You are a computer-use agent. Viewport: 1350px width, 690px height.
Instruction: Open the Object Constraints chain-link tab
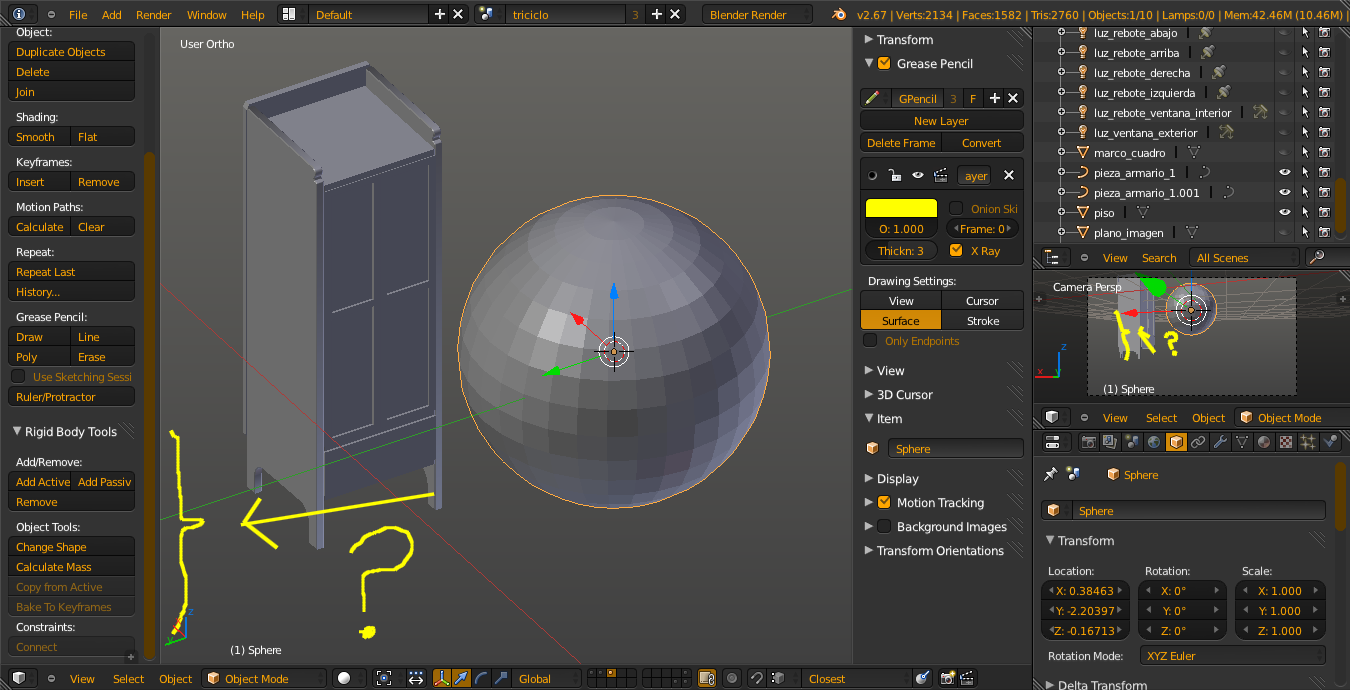(x=1198, y=442)
